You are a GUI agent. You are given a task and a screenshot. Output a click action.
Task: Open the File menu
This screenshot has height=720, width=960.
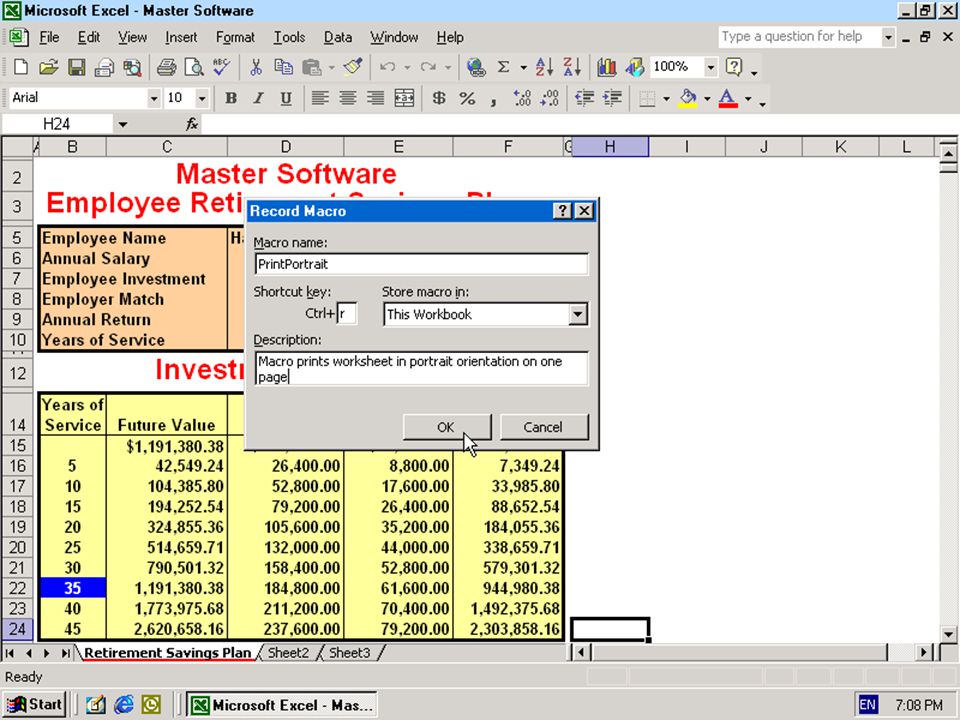tap(49, 37)
